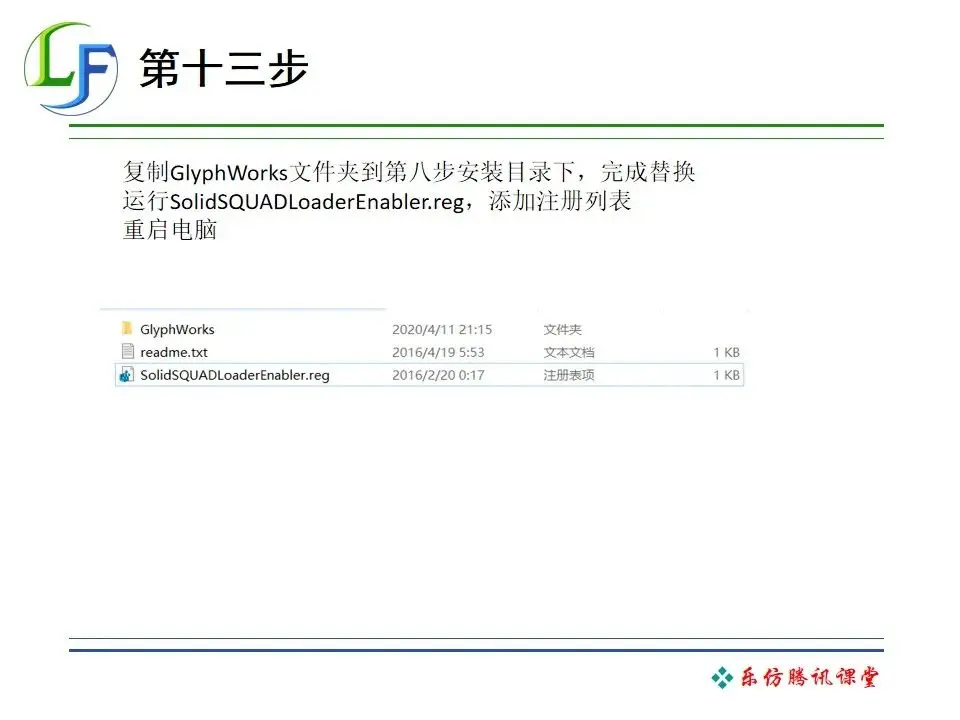The image size is (960, 720).
Task: Click the 注册表项 type label
Action: 569,375
